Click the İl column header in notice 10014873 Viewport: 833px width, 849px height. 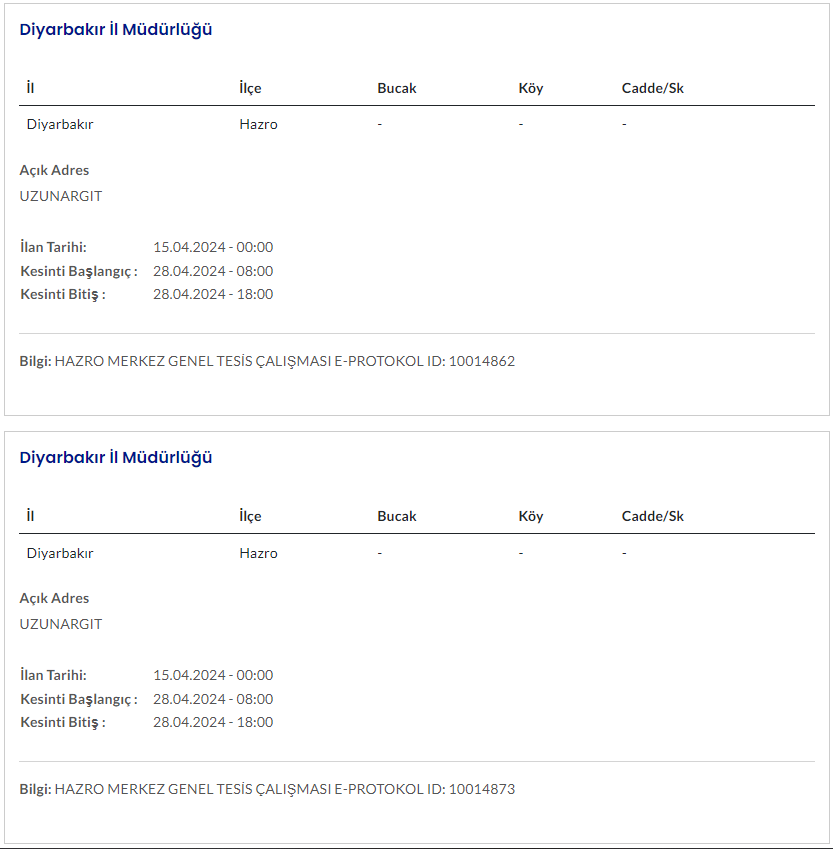coord(31,516)
